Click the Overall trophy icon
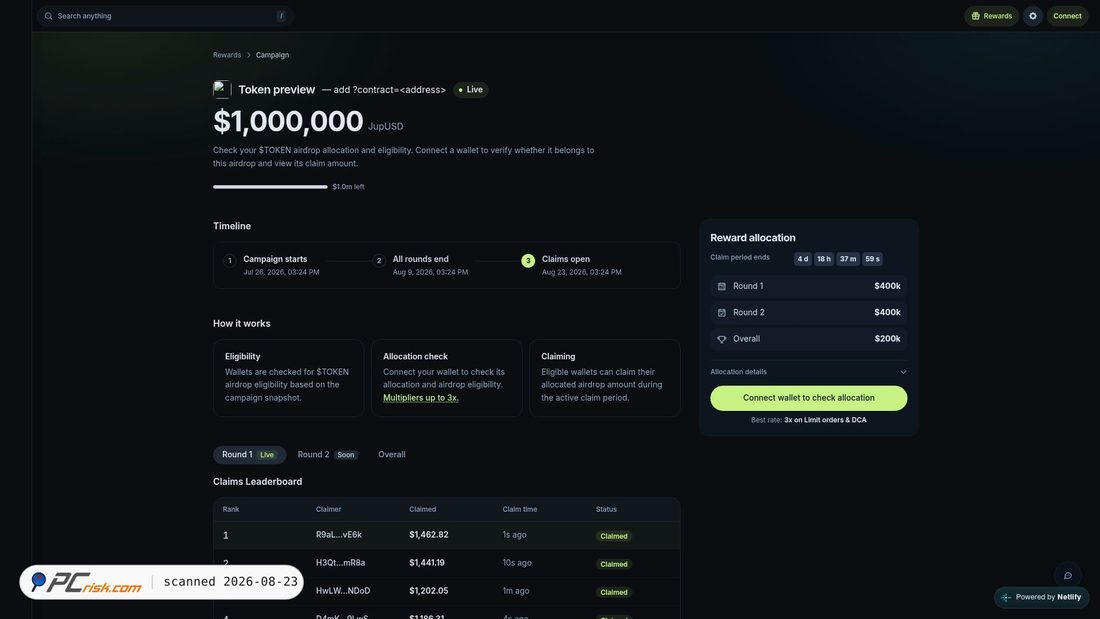Image resolution: width=1100 pixels, height=619 pixels. (x=721, y=339)
